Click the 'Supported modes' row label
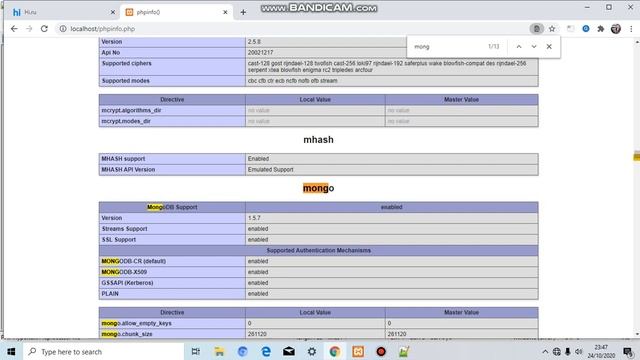This screenshot has width=640, height=360. (125, 81)
